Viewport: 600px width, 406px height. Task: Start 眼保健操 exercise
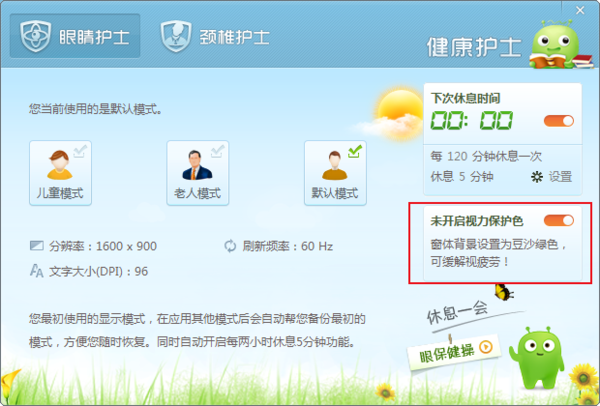[454, 352]
